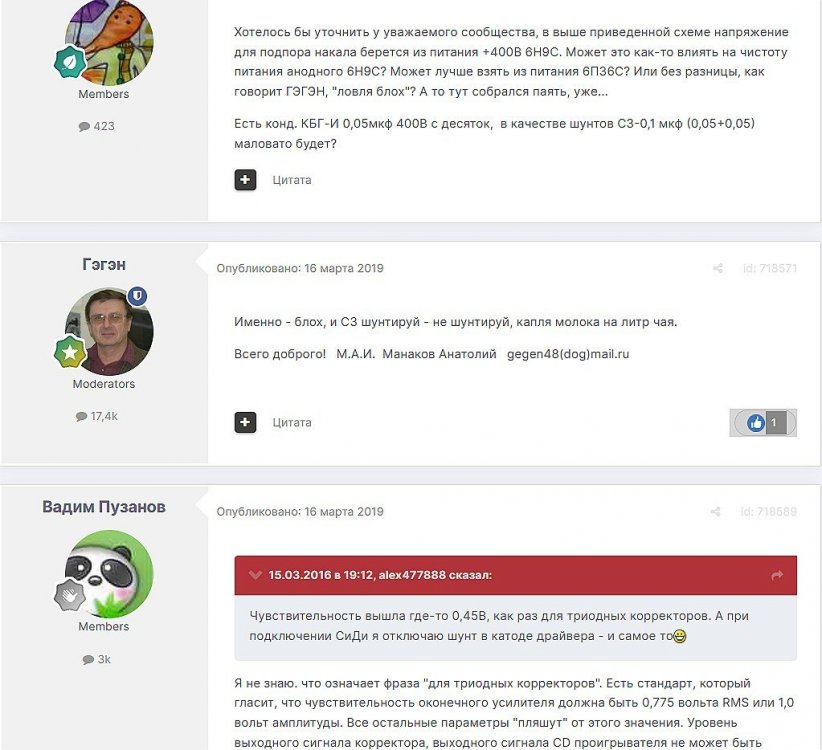
Task: Open the Гэгэн username profile link
Action: coord(104,264)
